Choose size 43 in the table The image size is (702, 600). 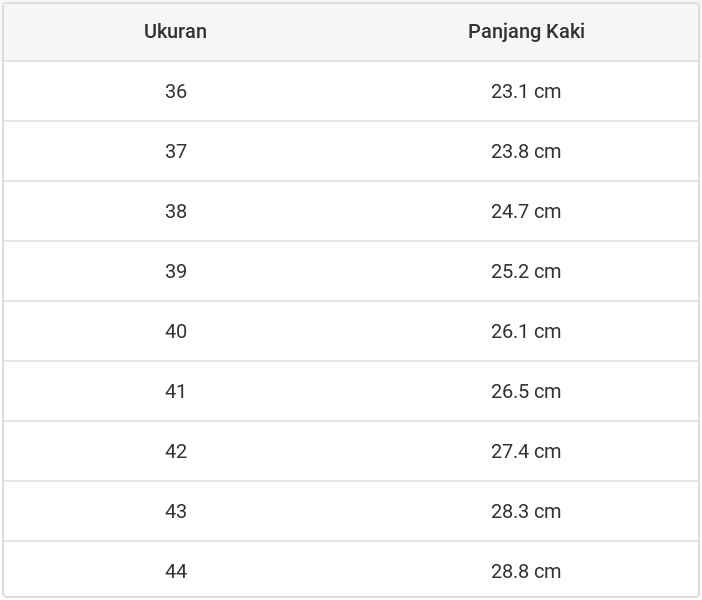click(x=176, y=511)
